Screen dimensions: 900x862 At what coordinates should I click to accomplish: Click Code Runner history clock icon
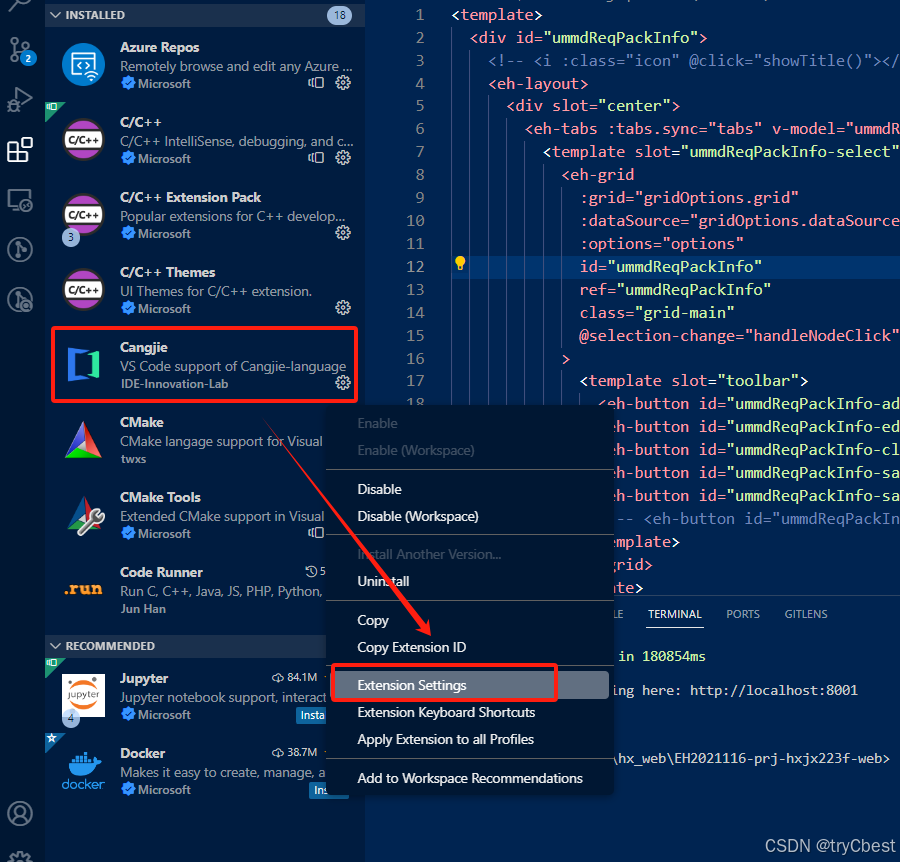[311, 571]
